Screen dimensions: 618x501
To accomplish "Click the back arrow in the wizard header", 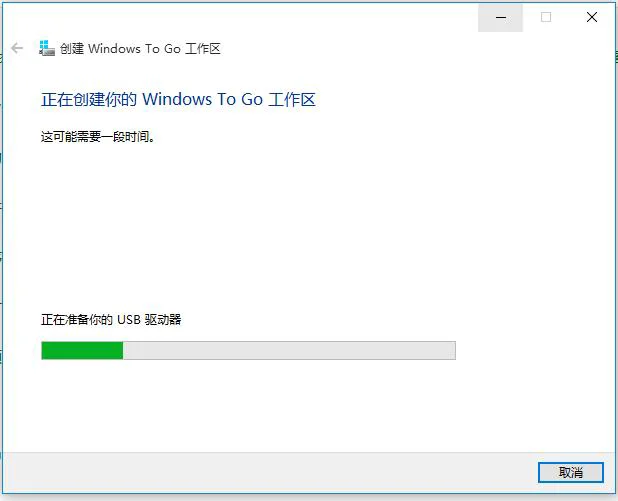I will pyautogui.click(x=17, y=48).
